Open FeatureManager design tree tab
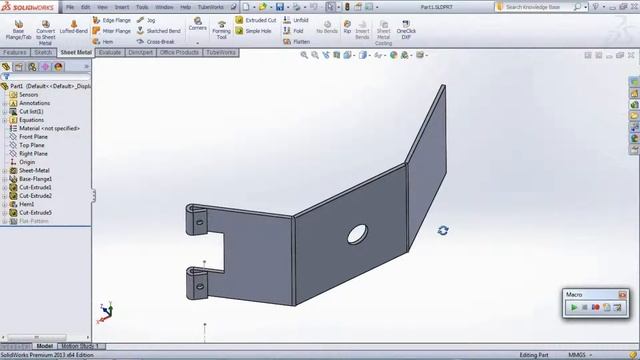This screenshot has height=360, width=640. 6,67
